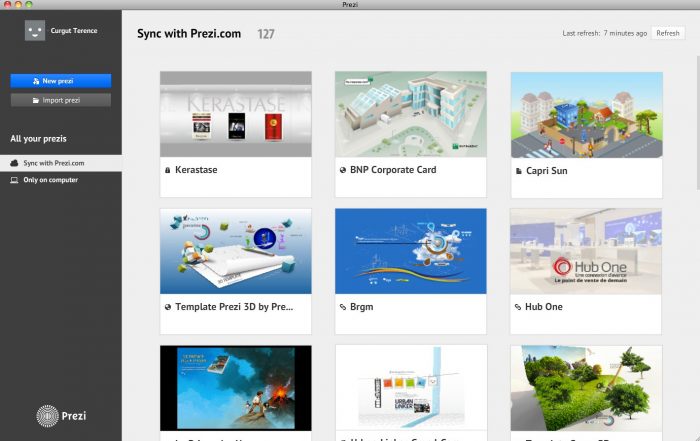Click the Hub One title text
The width and height of the screenshot is (700, 441).
[544, 307]
